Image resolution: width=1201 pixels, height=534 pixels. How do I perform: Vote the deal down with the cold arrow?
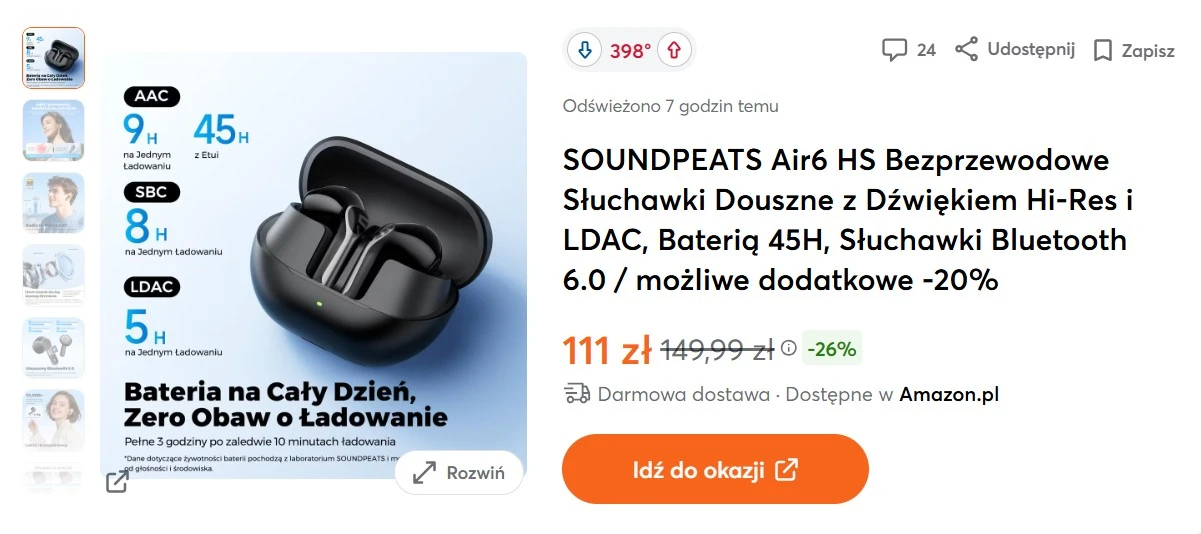click(x=585, y=50)
